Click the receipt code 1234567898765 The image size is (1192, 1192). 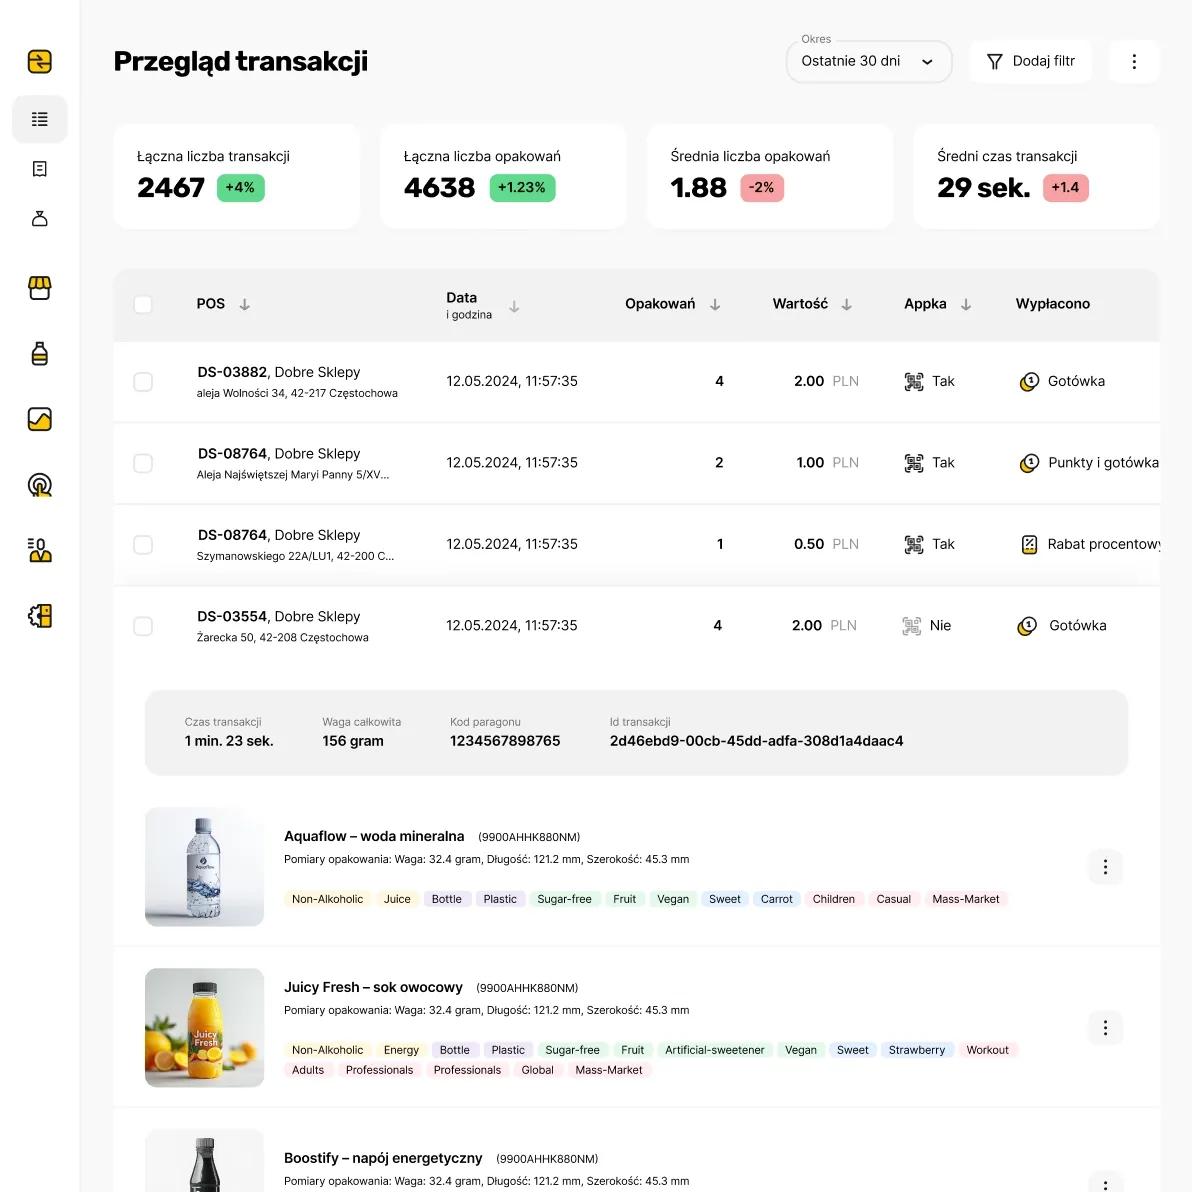(x=505, y=741)
